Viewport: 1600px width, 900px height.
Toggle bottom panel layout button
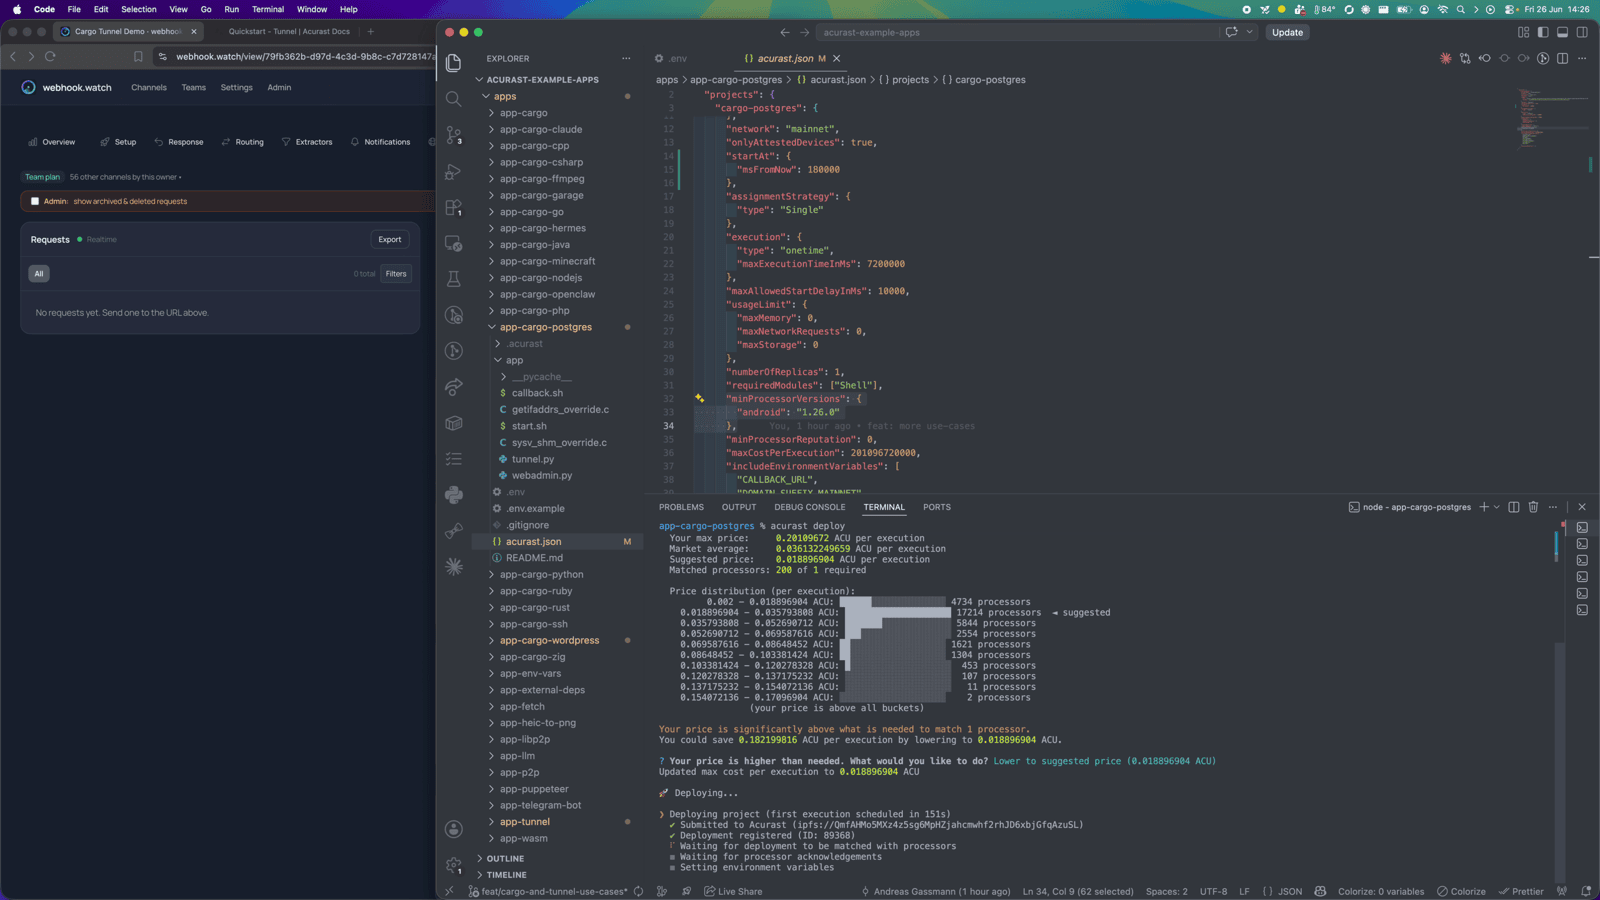pos(1562,32)
